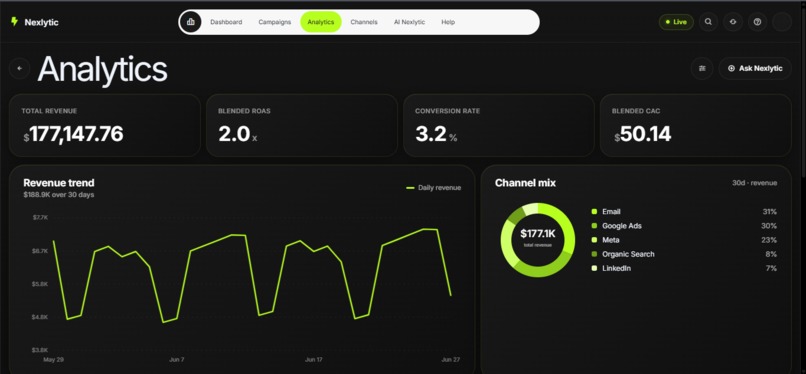806x374 pixels.
Task: Click the $177.1K donut chart center
Action: (x=538, y=234)
